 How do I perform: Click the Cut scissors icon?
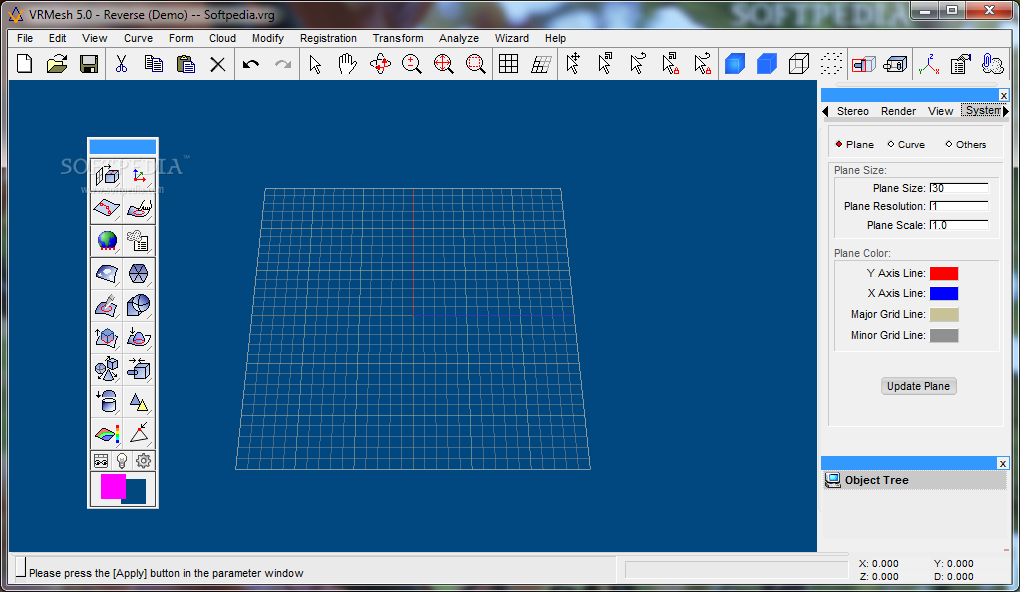121,64
